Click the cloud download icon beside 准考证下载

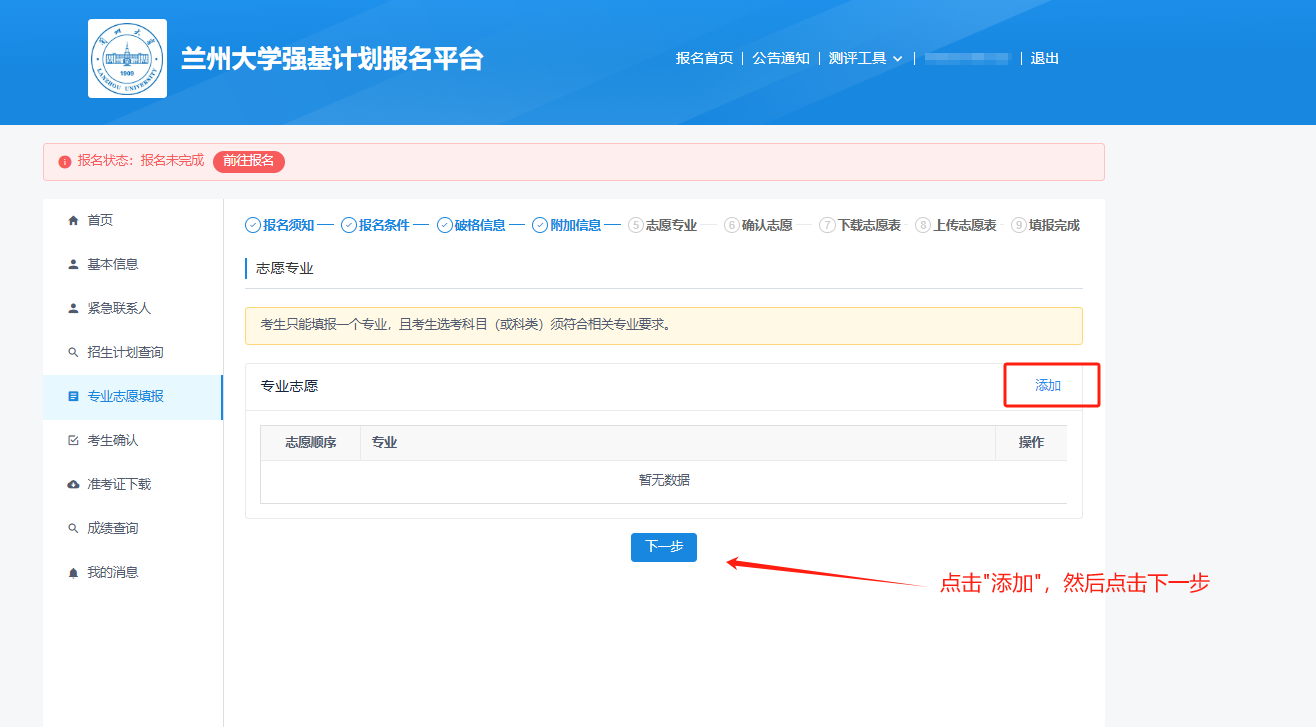tap(73, 485)
